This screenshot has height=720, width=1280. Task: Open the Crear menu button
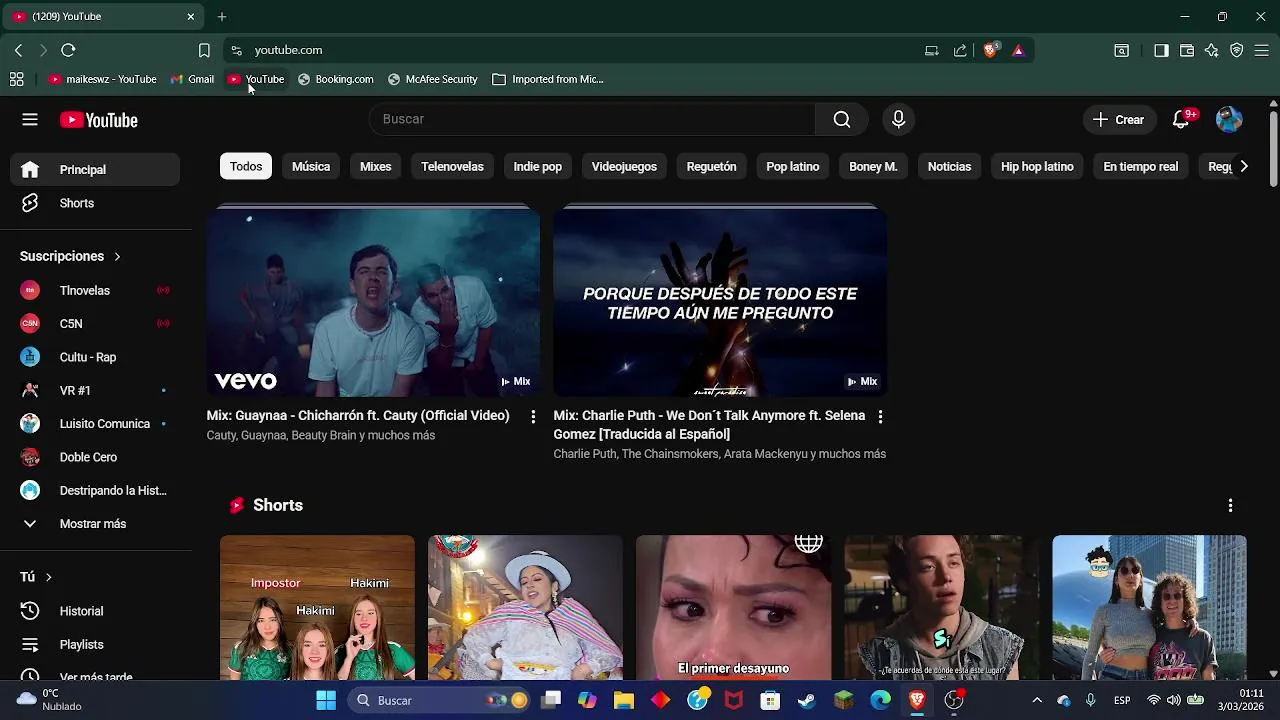[x=1119, y=120]
